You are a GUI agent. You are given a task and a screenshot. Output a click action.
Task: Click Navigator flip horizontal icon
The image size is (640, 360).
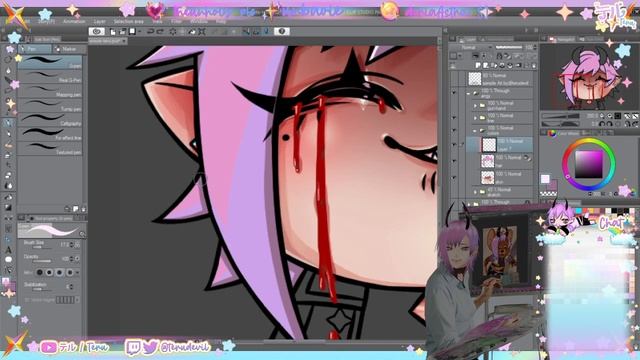(x=627, y=124)
